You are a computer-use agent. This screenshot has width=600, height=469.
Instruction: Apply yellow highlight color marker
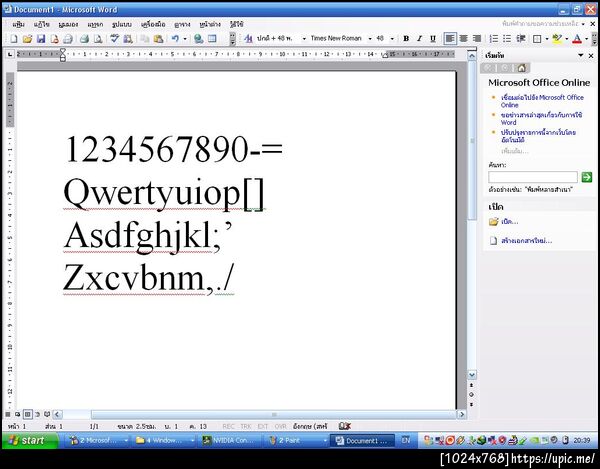pyautogui.click(x=558, y=39)
